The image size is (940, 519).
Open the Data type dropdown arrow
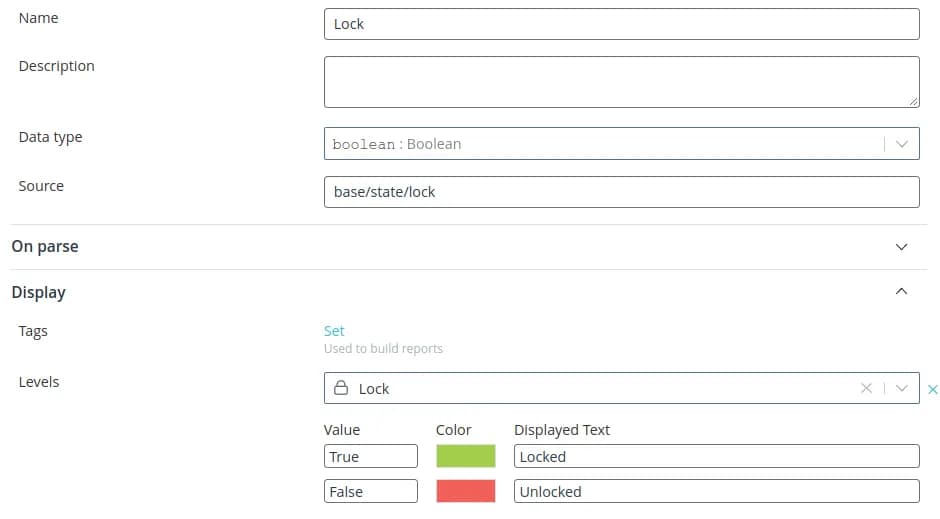pos(901,144)
